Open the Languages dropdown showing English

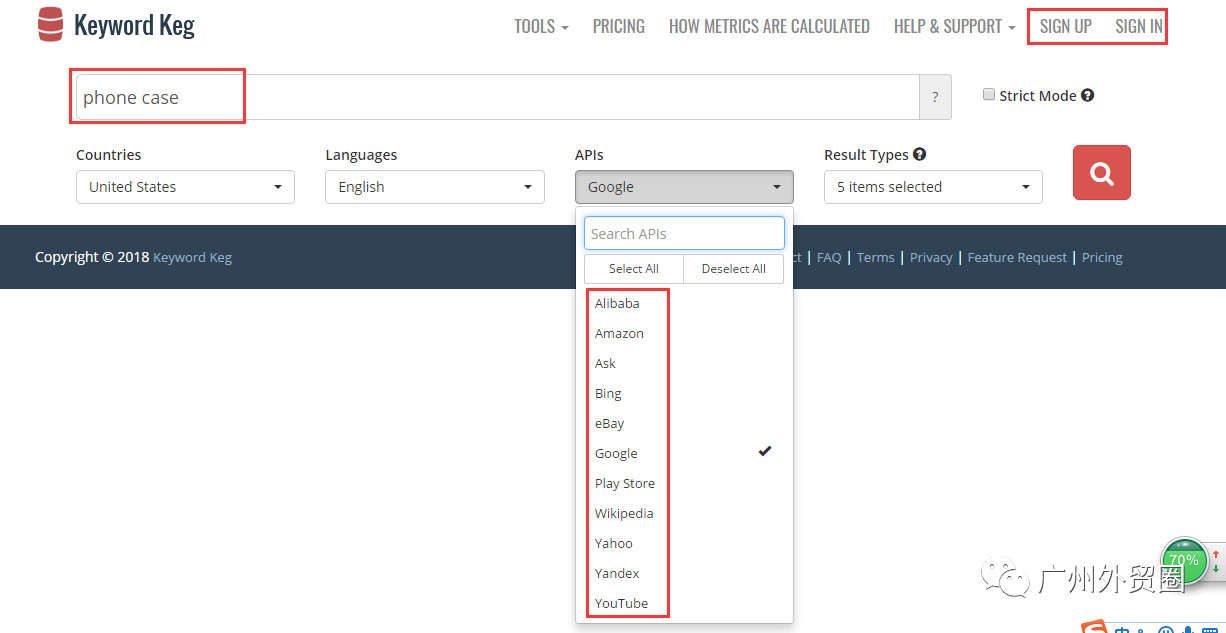point(435,187)
